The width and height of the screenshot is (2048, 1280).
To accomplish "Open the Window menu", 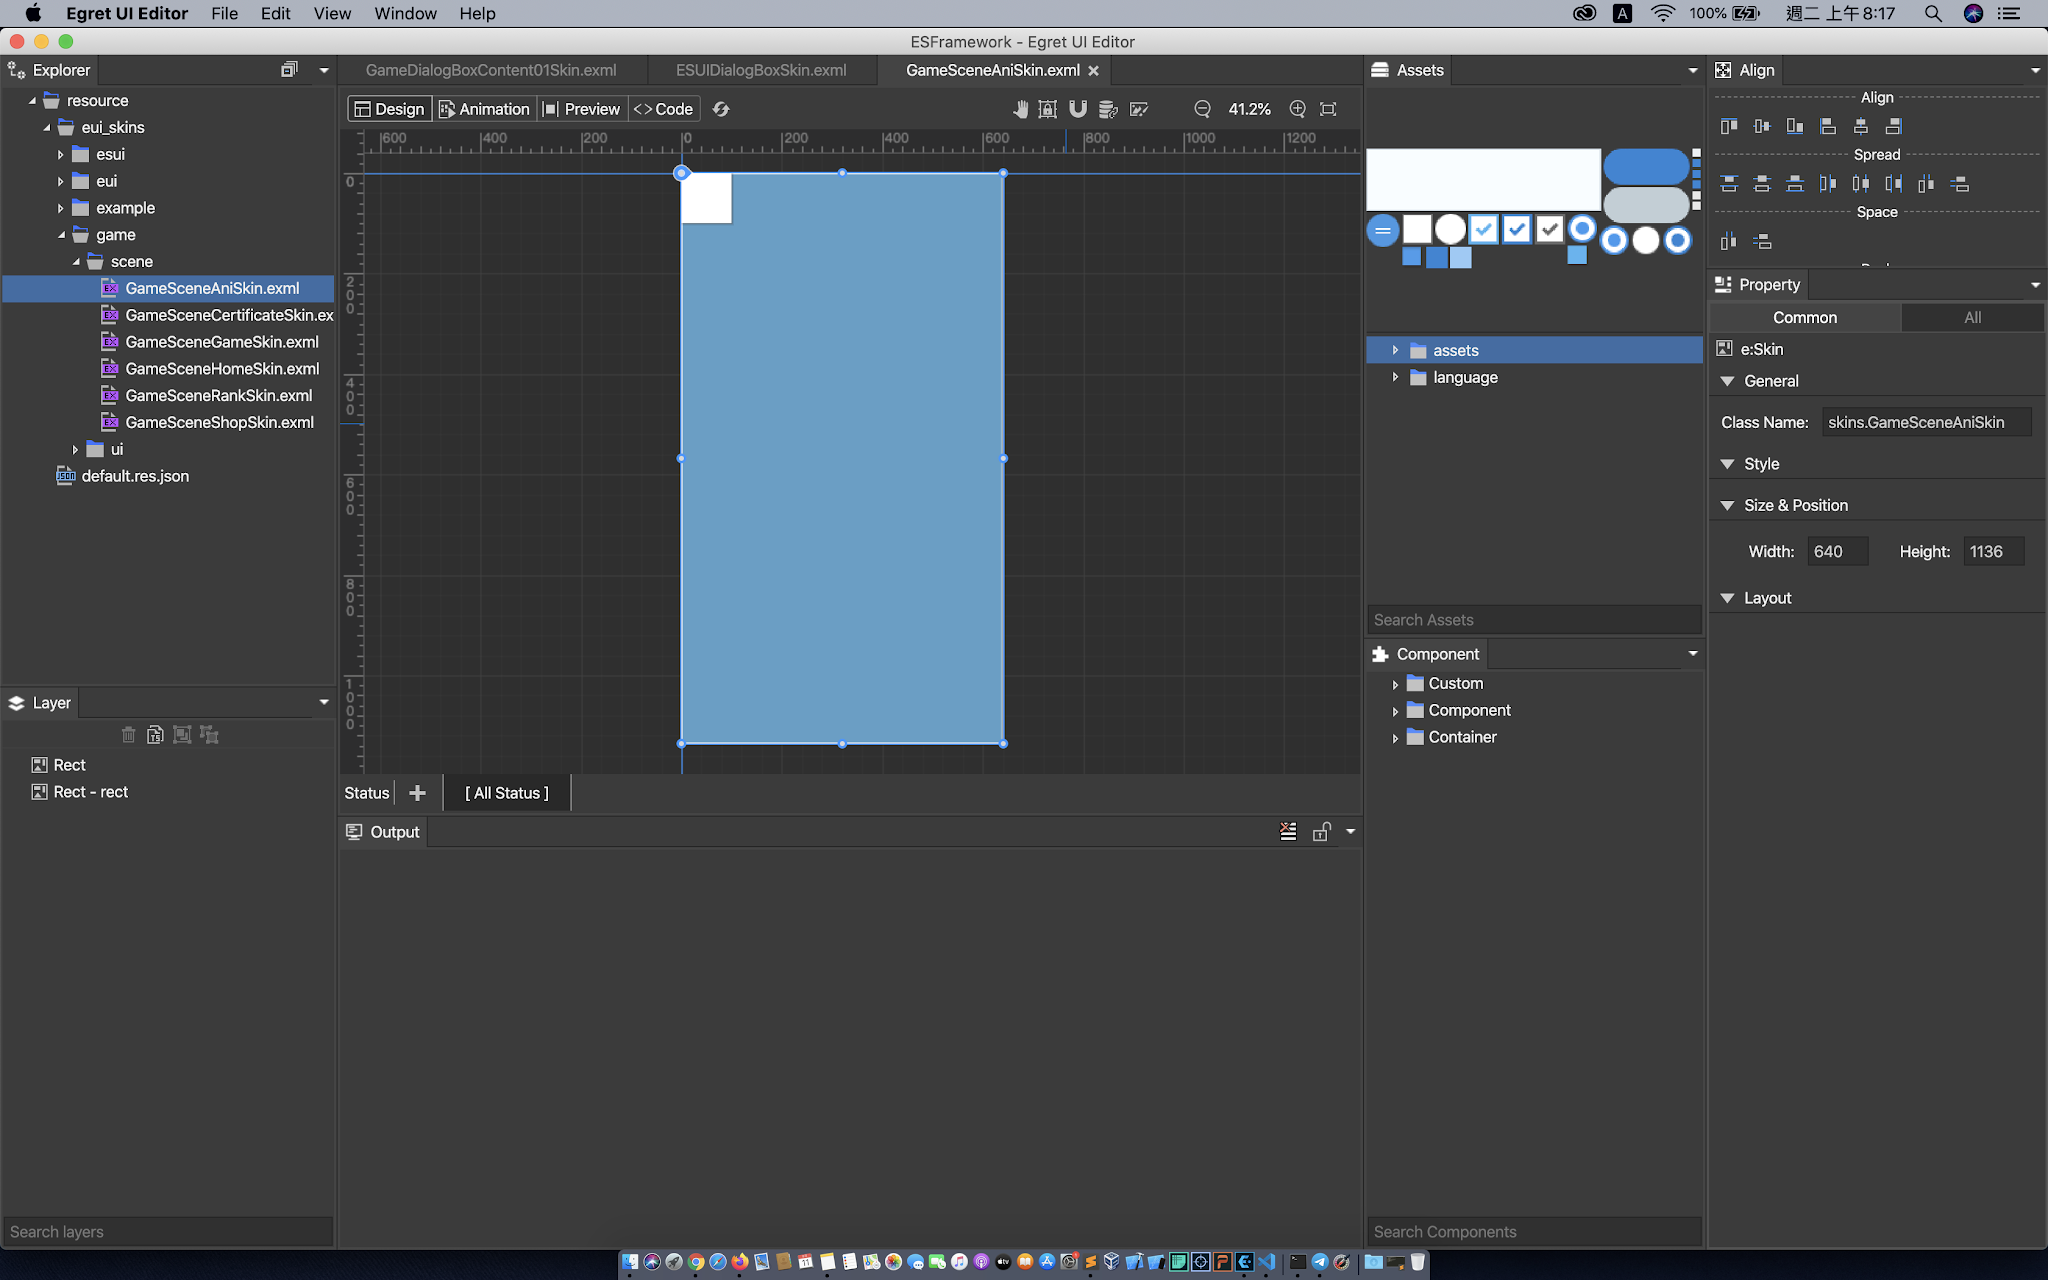I will click(x=405, y=13).
